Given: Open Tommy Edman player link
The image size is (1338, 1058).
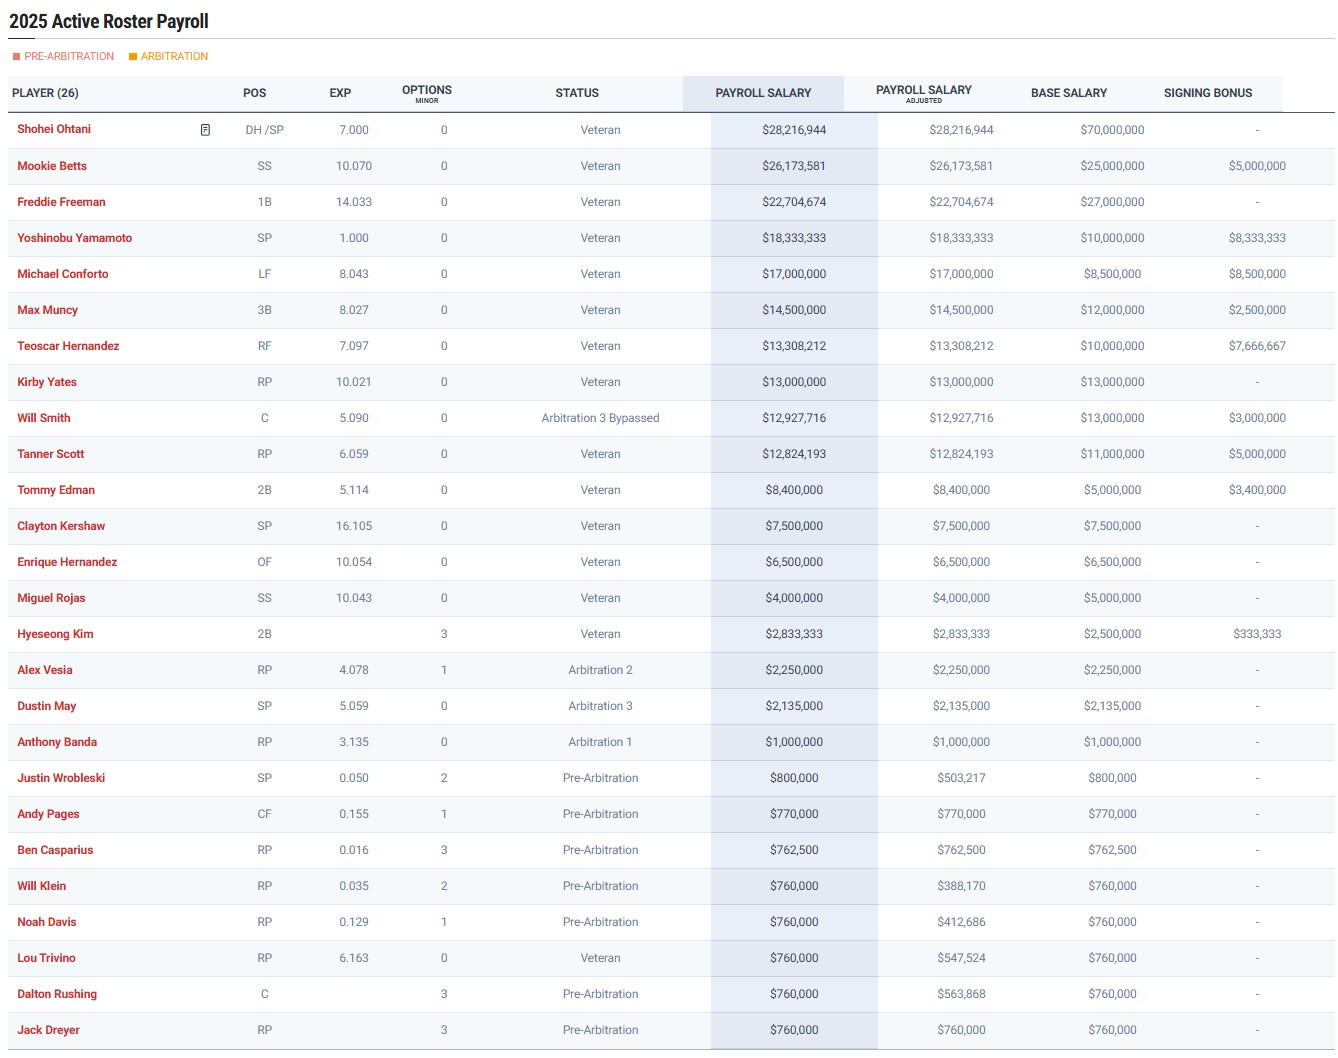Looking at the screenshot, I should [56, 490].
